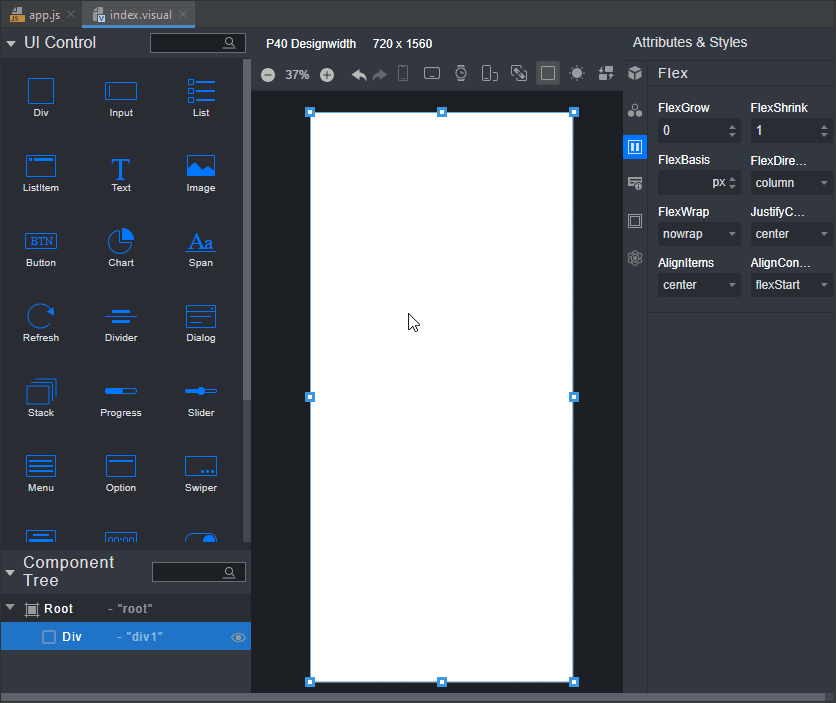
Task: Undo the last canvas action
Action: pyautogui.click(x=359, y=75)
